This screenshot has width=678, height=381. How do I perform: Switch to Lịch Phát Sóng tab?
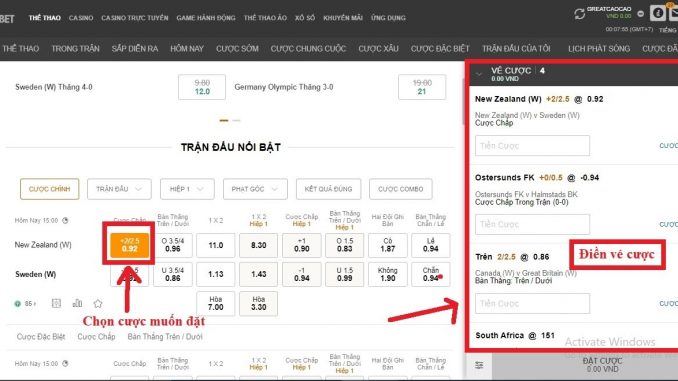click(x=599, y=48)
